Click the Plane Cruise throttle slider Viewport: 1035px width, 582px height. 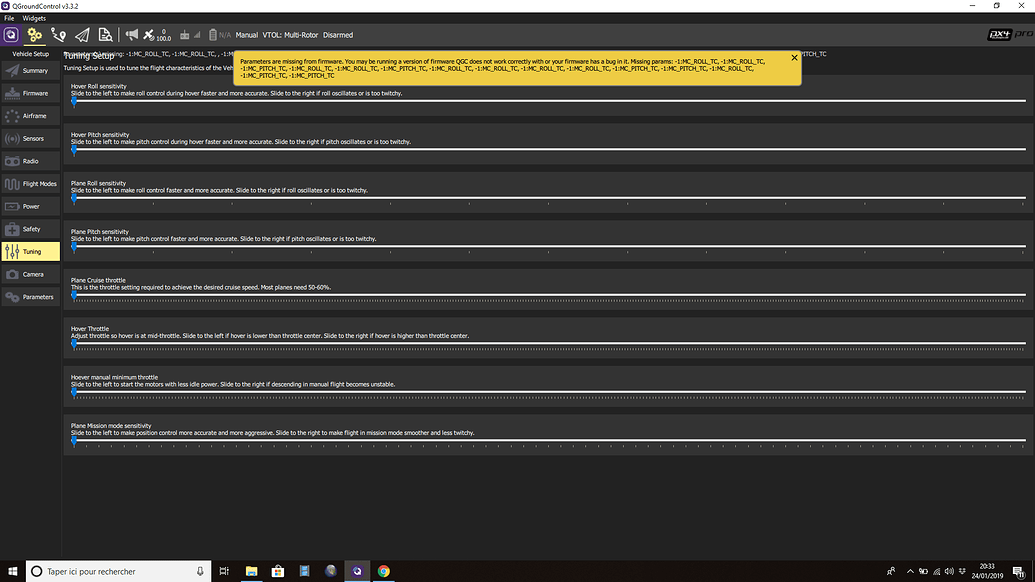[549, 295]
